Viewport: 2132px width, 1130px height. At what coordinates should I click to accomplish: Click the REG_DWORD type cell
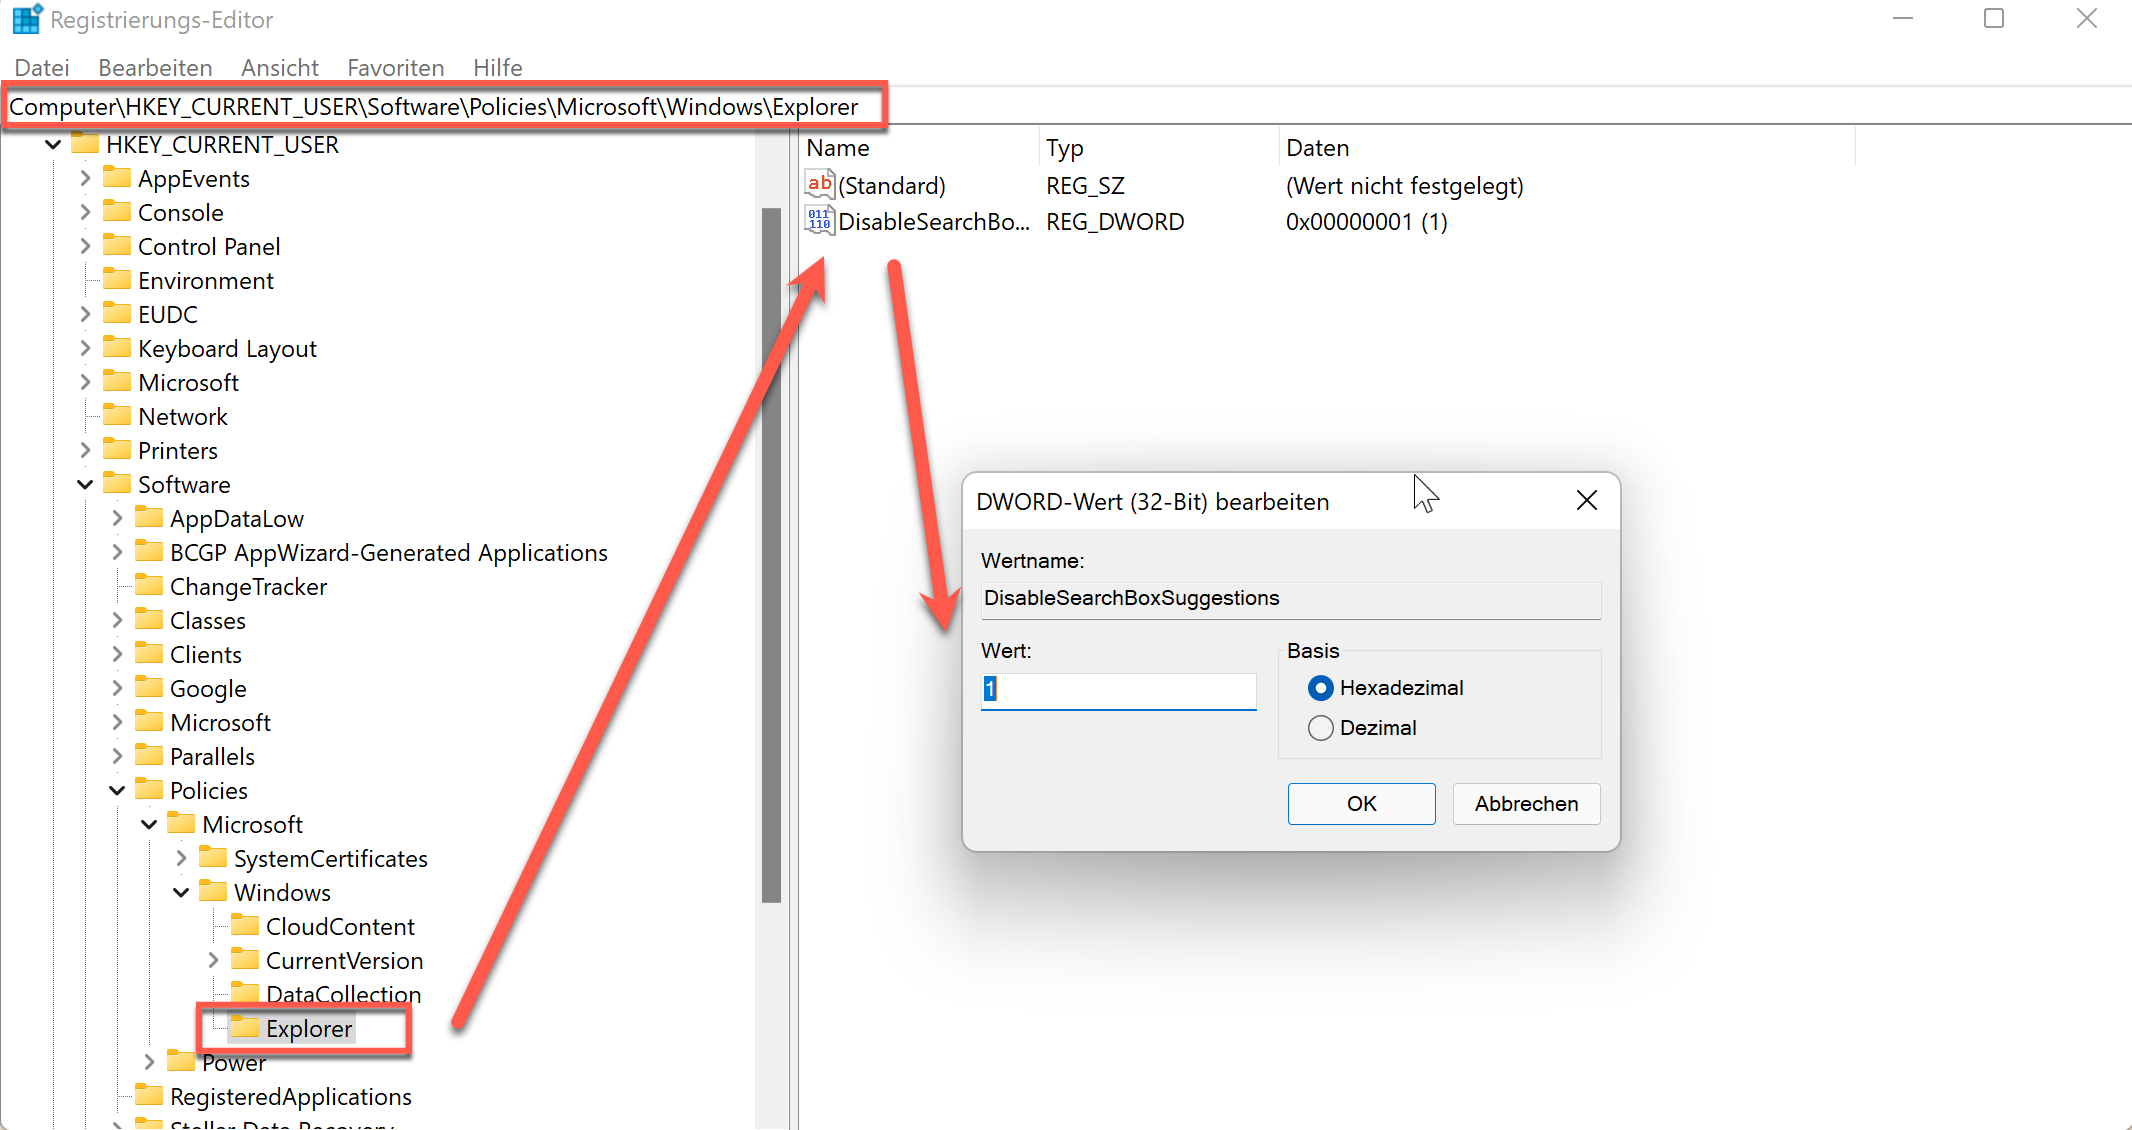click(1115, 222)
